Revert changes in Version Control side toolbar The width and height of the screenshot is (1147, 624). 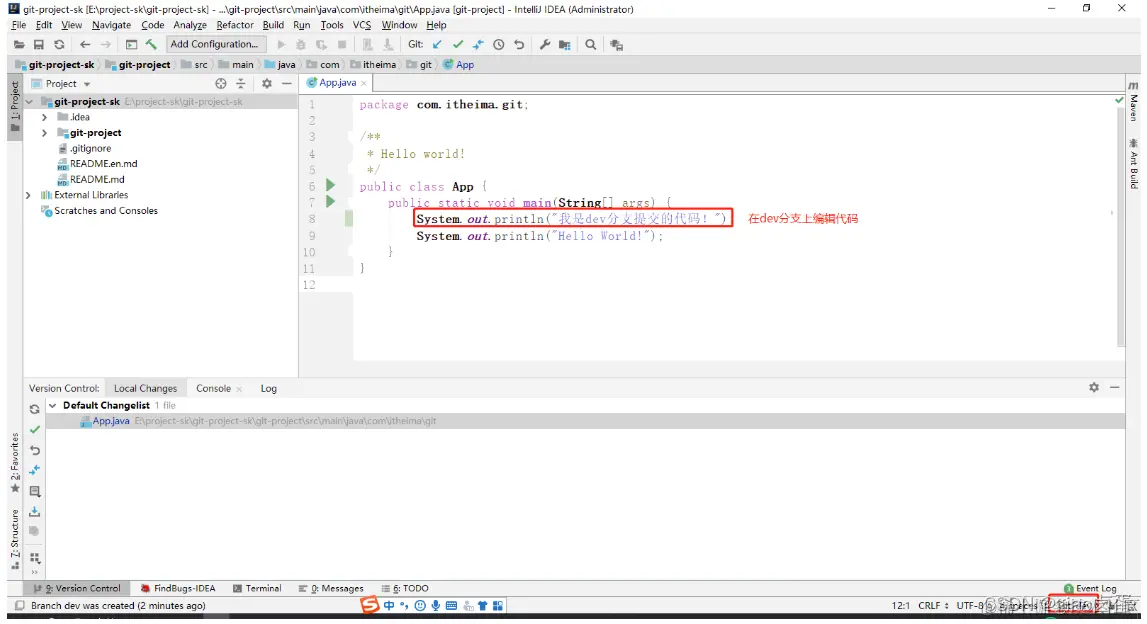(34, 450)
